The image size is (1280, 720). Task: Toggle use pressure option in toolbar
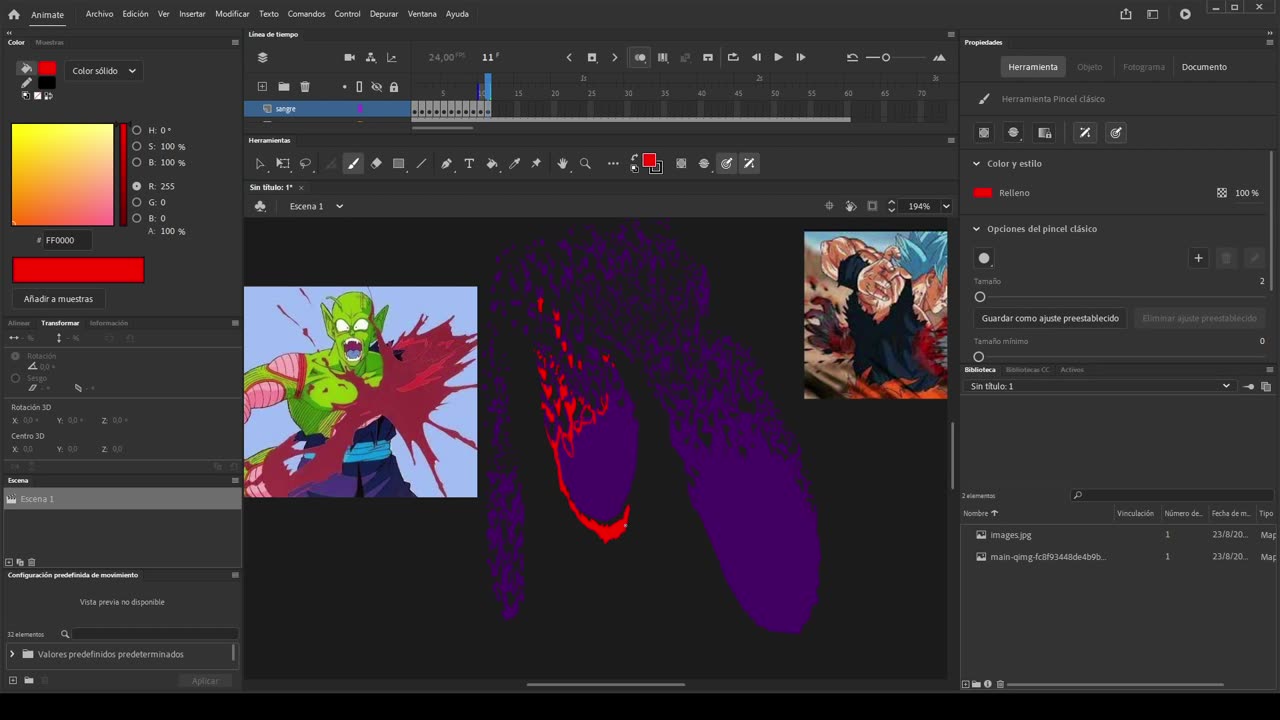[x=727, y=163]
